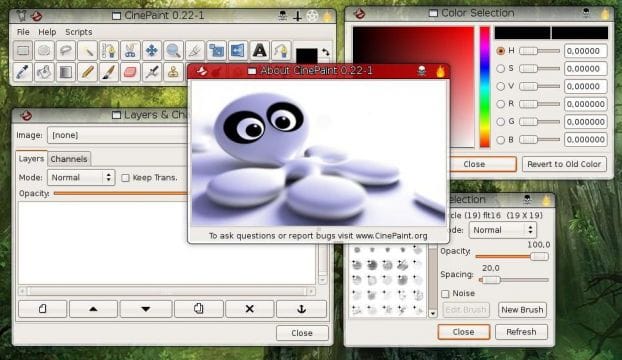Enable the Keep Trans. checkbox
The height and width of the screenshot is (360, 622).
tap(125, 178)
